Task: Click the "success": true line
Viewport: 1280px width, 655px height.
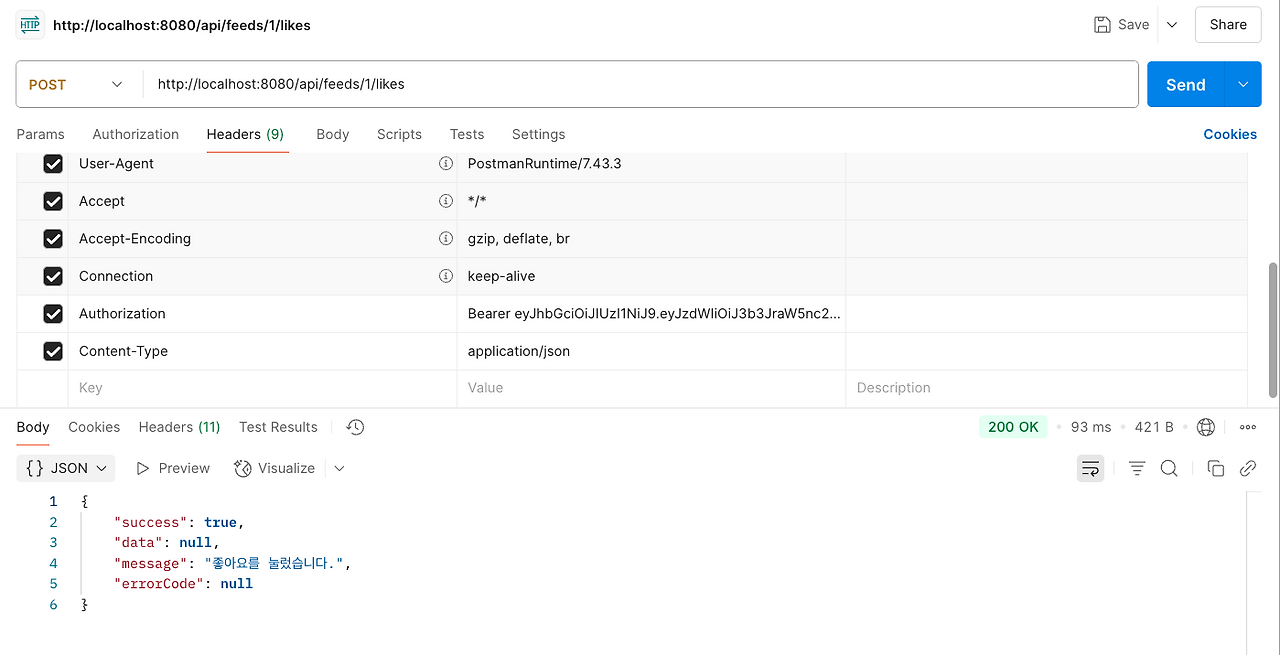Action: click(x=179, y=522)
